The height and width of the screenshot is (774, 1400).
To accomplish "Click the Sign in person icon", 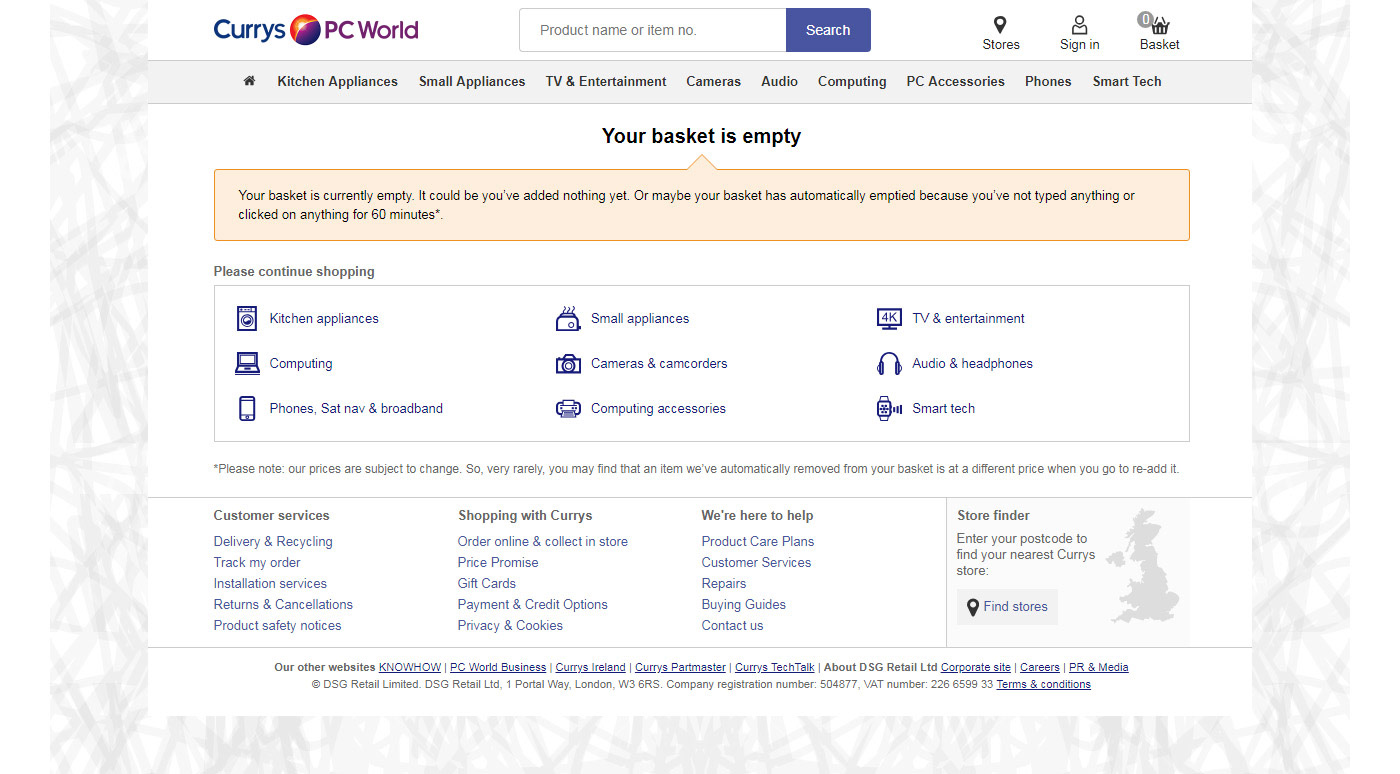I will (1079, 25).
